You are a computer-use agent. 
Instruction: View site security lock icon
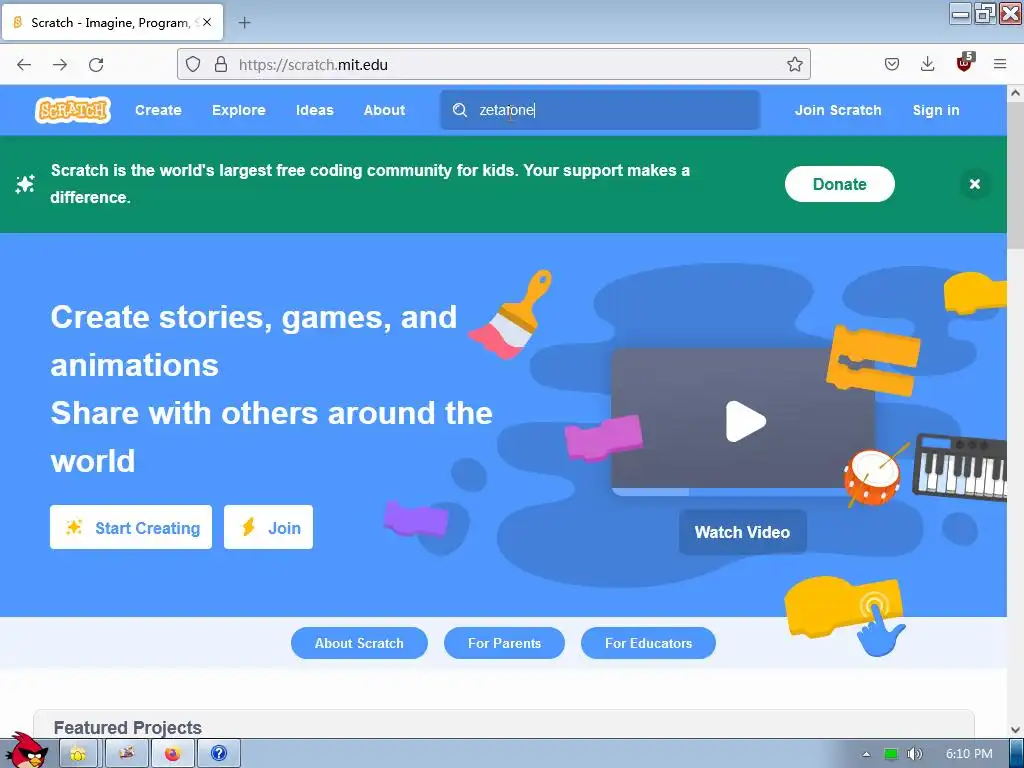[x=221, y=64]
